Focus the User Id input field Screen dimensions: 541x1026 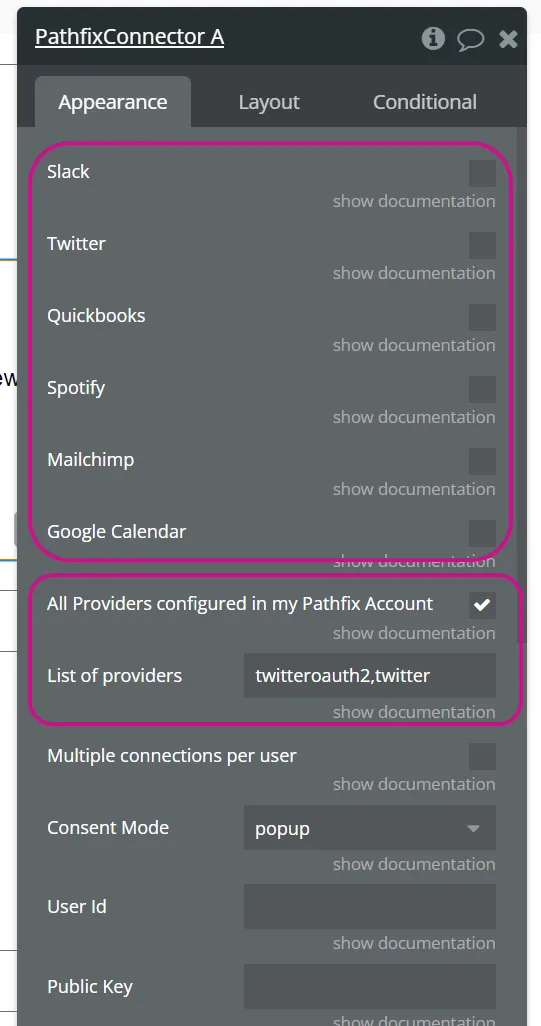coord(370,907)
